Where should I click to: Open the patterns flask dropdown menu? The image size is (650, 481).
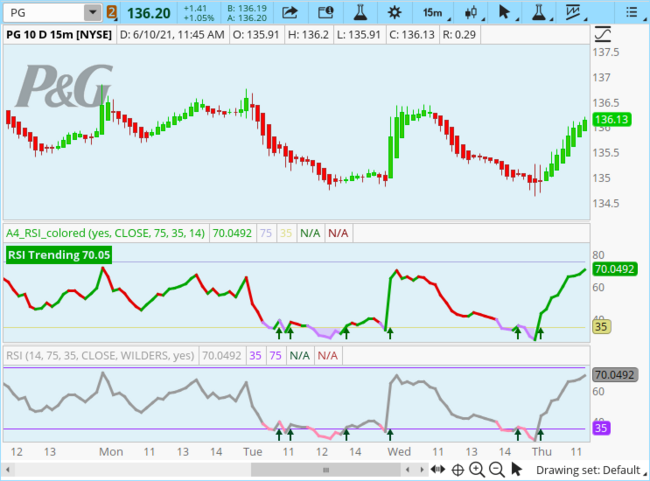542,13
